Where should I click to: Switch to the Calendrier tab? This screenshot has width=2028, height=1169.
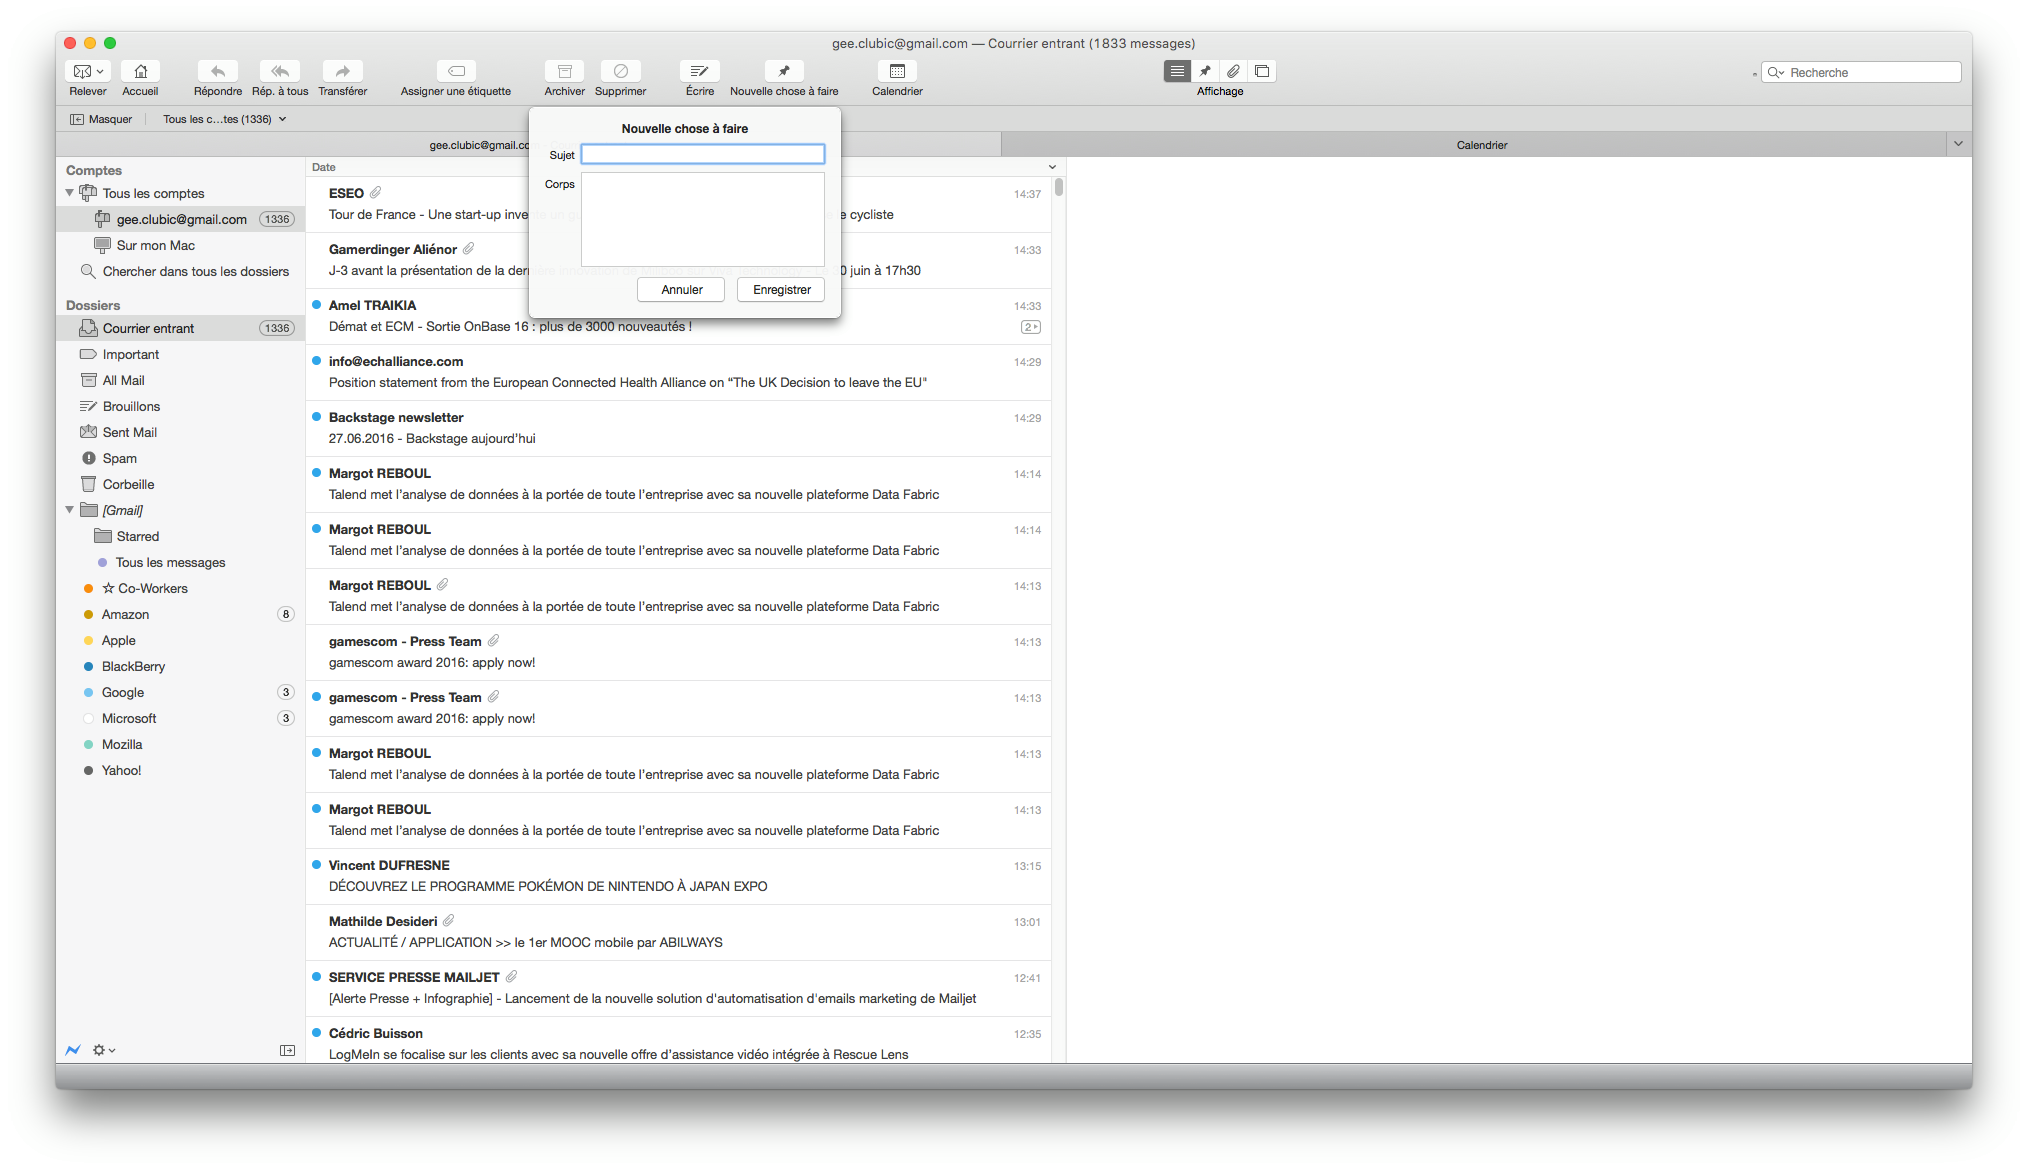coord(1481,145)
